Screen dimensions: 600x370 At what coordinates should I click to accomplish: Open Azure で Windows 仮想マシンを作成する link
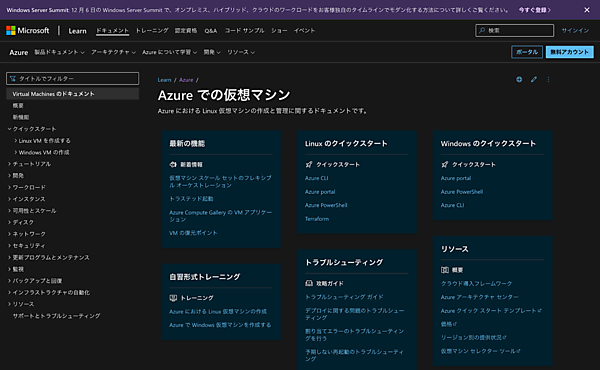pos(220,325)
